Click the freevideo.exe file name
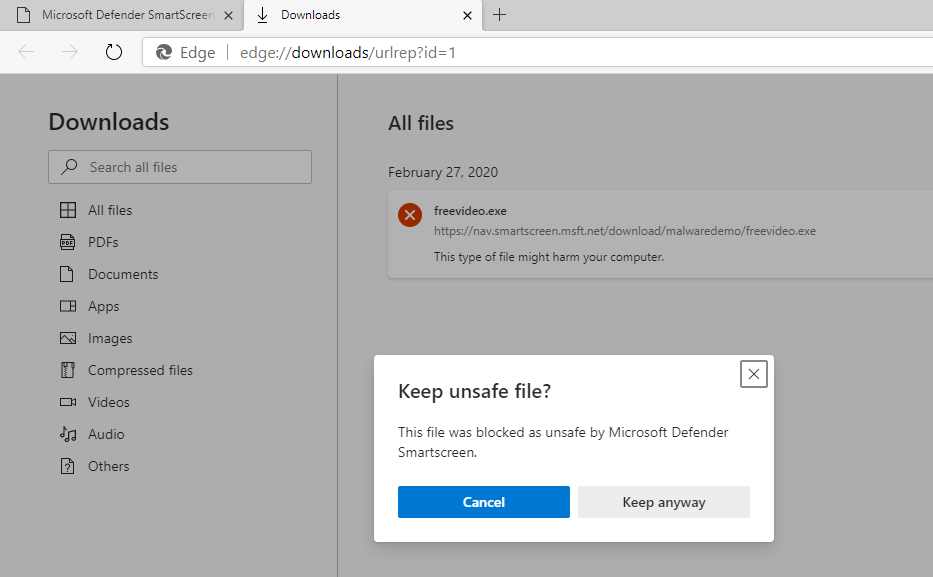 (470, 211)
